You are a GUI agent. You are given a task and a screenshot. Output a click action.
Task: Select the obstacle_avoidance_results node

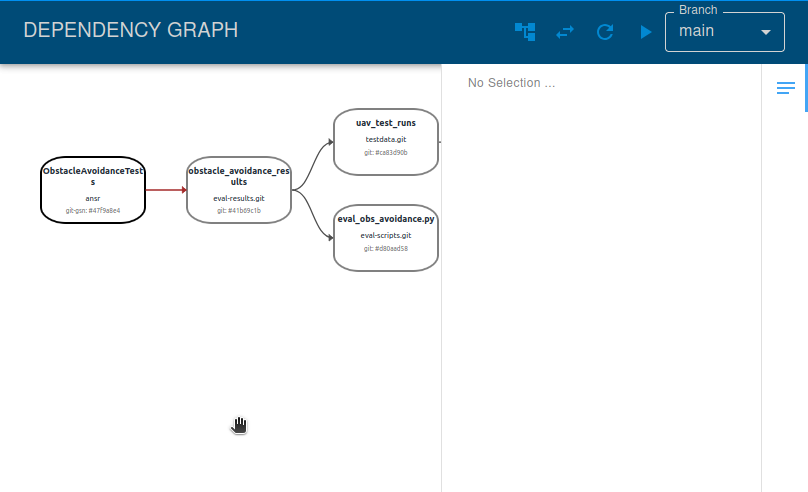click(x=239, y=190)
